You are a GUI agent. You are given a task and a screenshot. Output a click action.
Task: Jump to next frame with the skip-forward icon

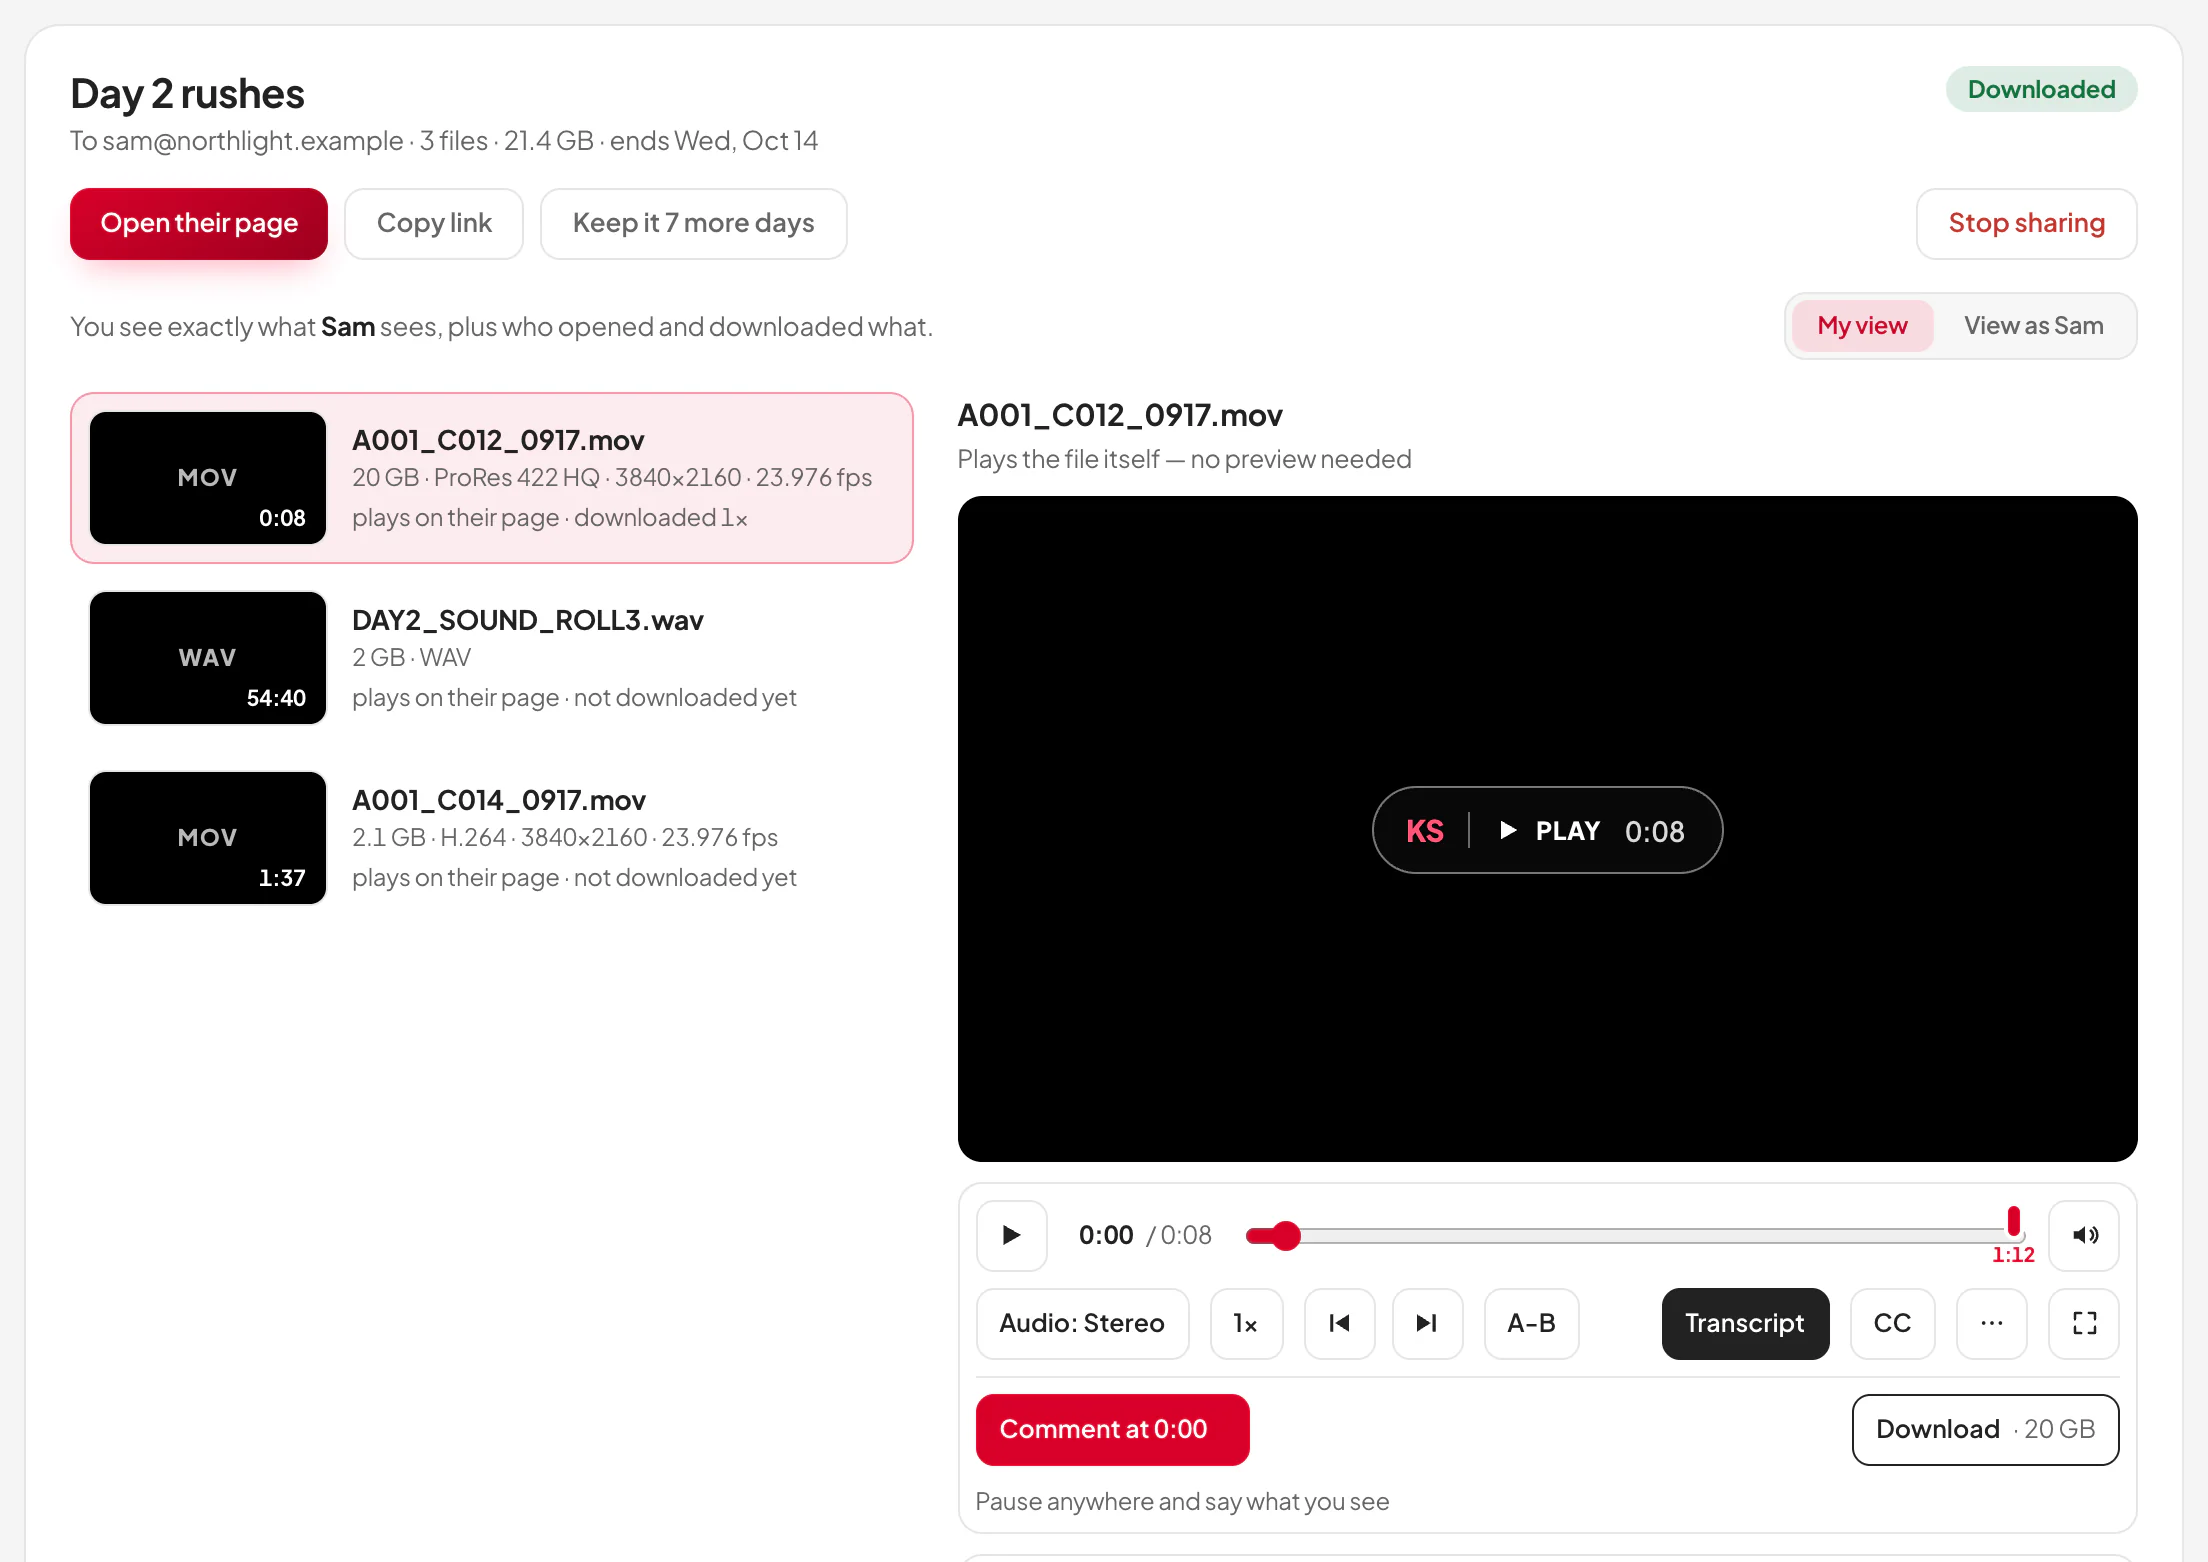coord(1427,1323)
